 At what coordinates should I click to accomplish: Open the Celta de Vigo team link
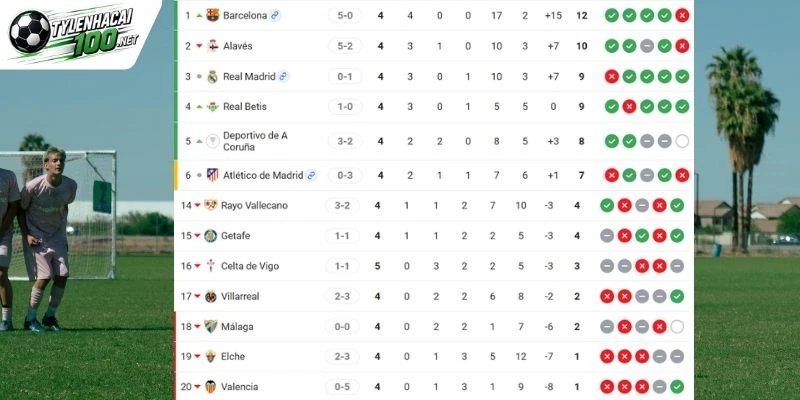point(250,266)
